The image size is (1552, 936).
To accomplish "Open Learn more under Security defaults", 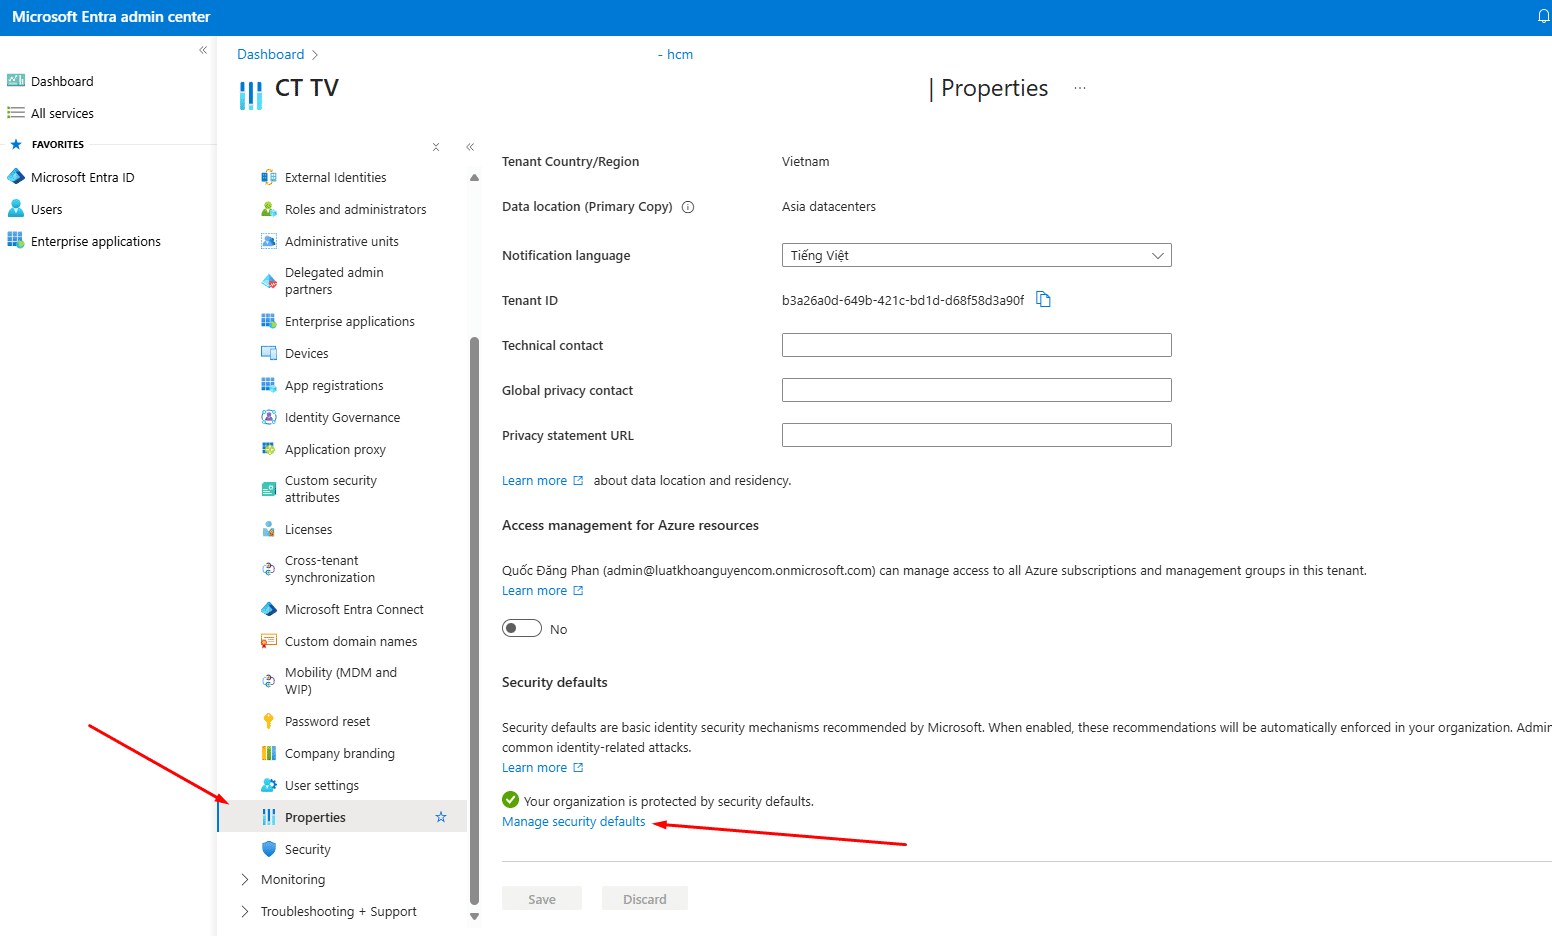I will pyautogui.click(x=542, y=767).
